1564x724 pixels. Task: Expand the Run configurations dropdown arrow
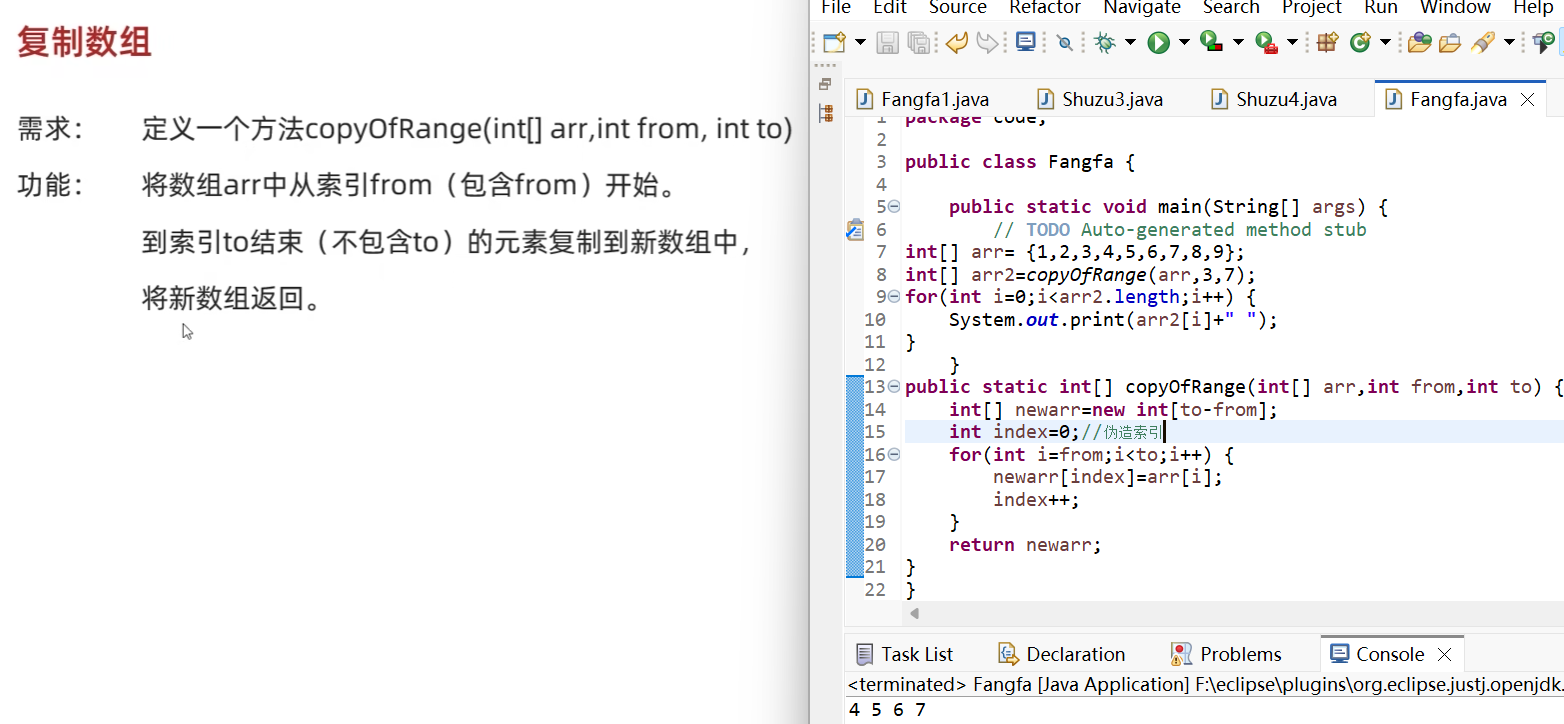click(x=1184, y=42)
